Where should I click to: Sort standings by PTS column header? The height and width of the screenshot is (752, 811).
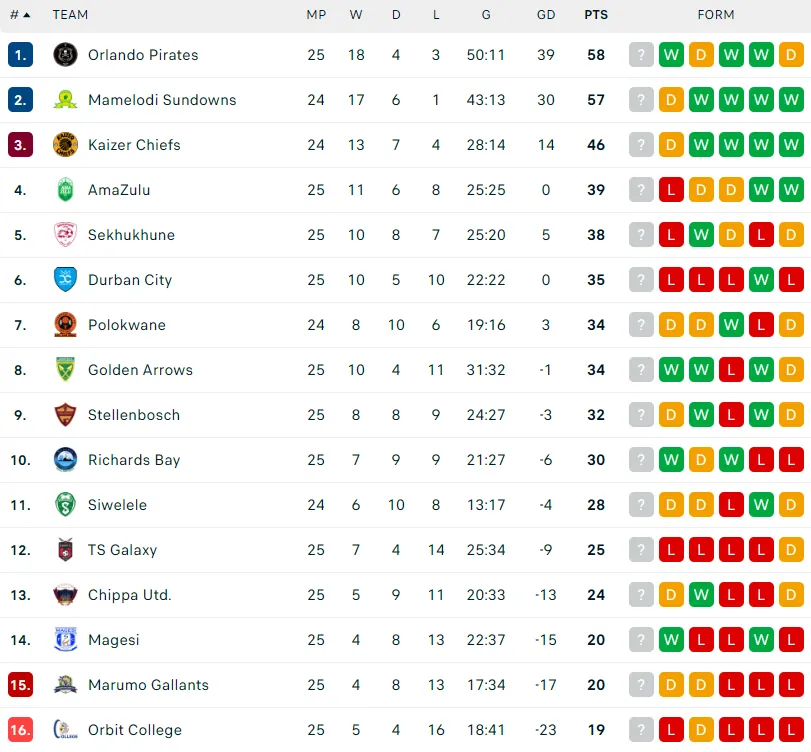596,15
